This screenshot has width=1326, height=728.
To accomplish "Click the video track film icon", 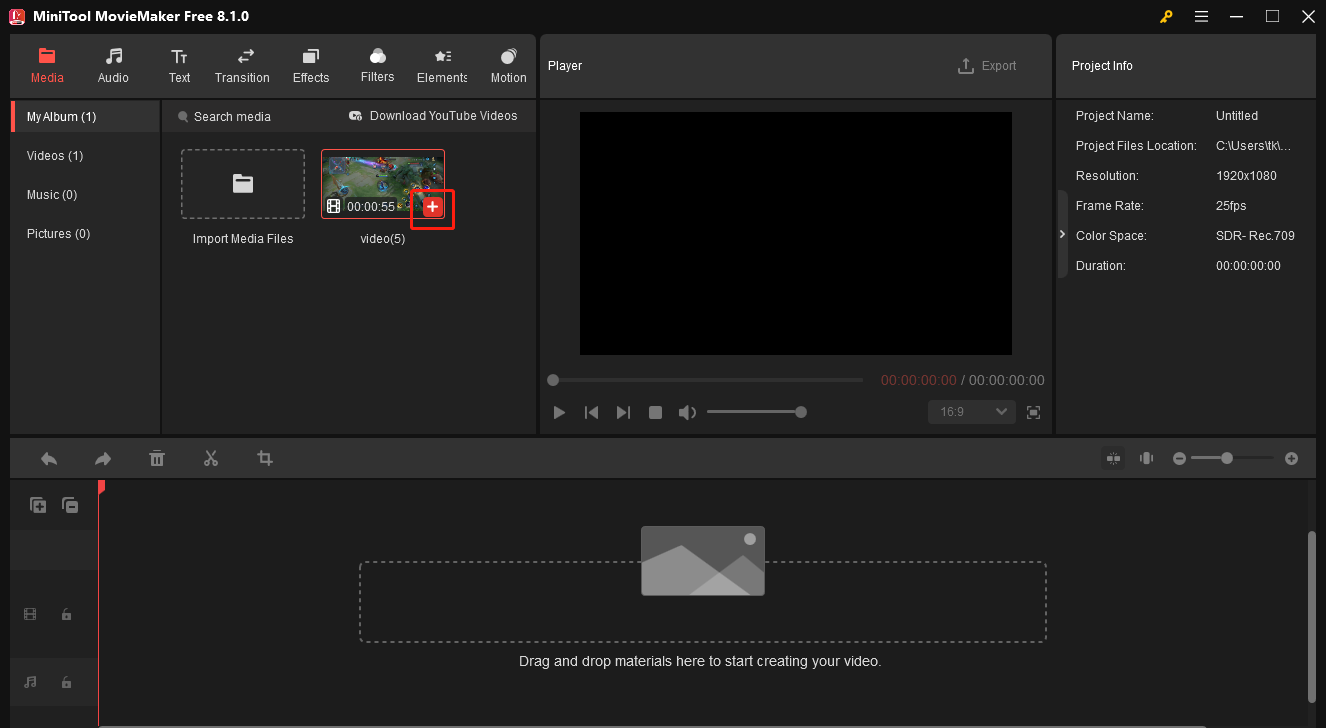I will pyautogui.click(x=30, y=614).
